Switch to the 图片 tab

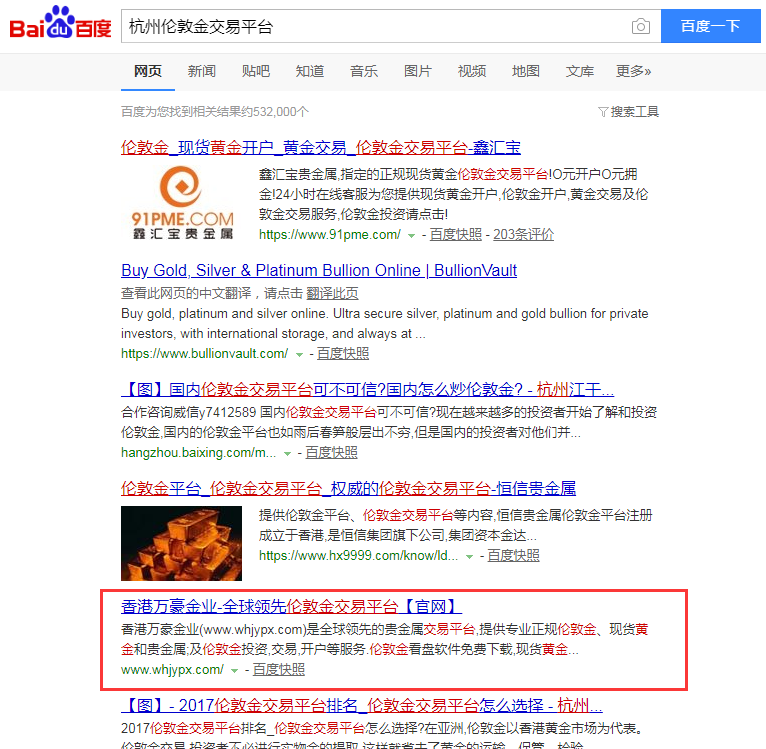(x=418, y=71)
